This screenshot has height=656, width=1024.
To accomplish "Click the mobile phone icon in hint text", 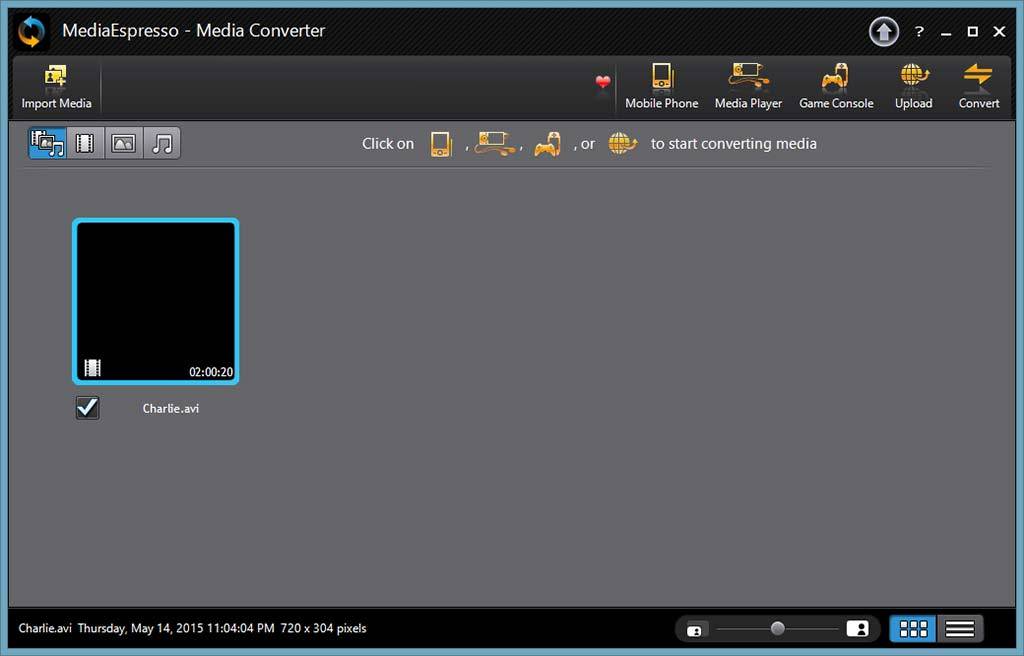I will 441,144.
